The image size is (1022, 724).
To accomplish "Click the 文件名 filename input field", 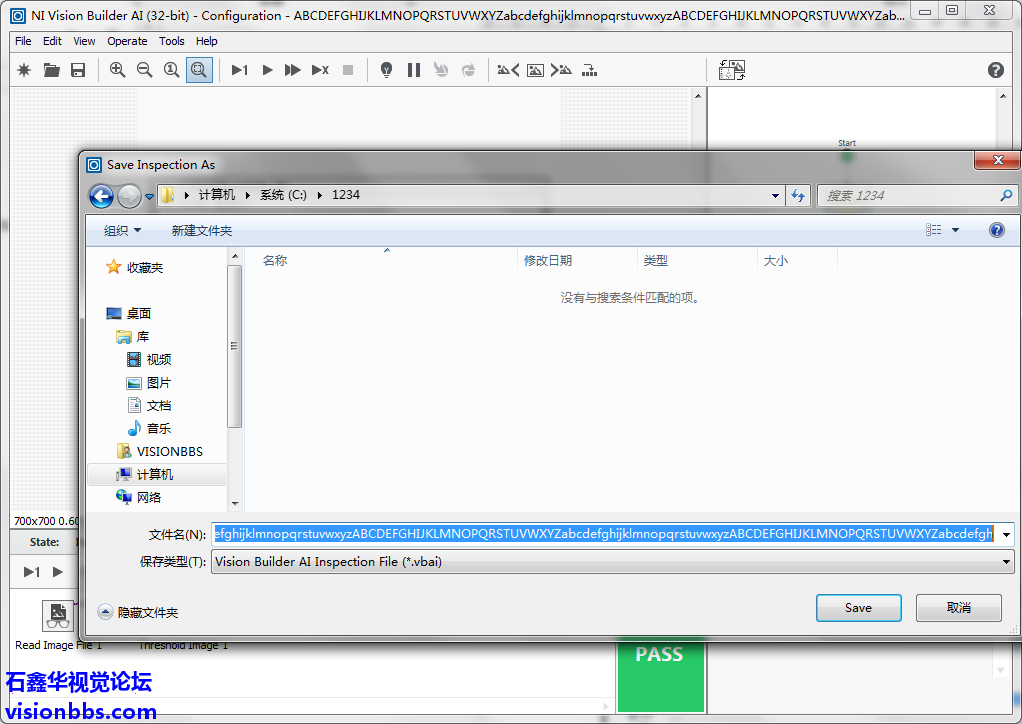I will [x=604, y=534].
